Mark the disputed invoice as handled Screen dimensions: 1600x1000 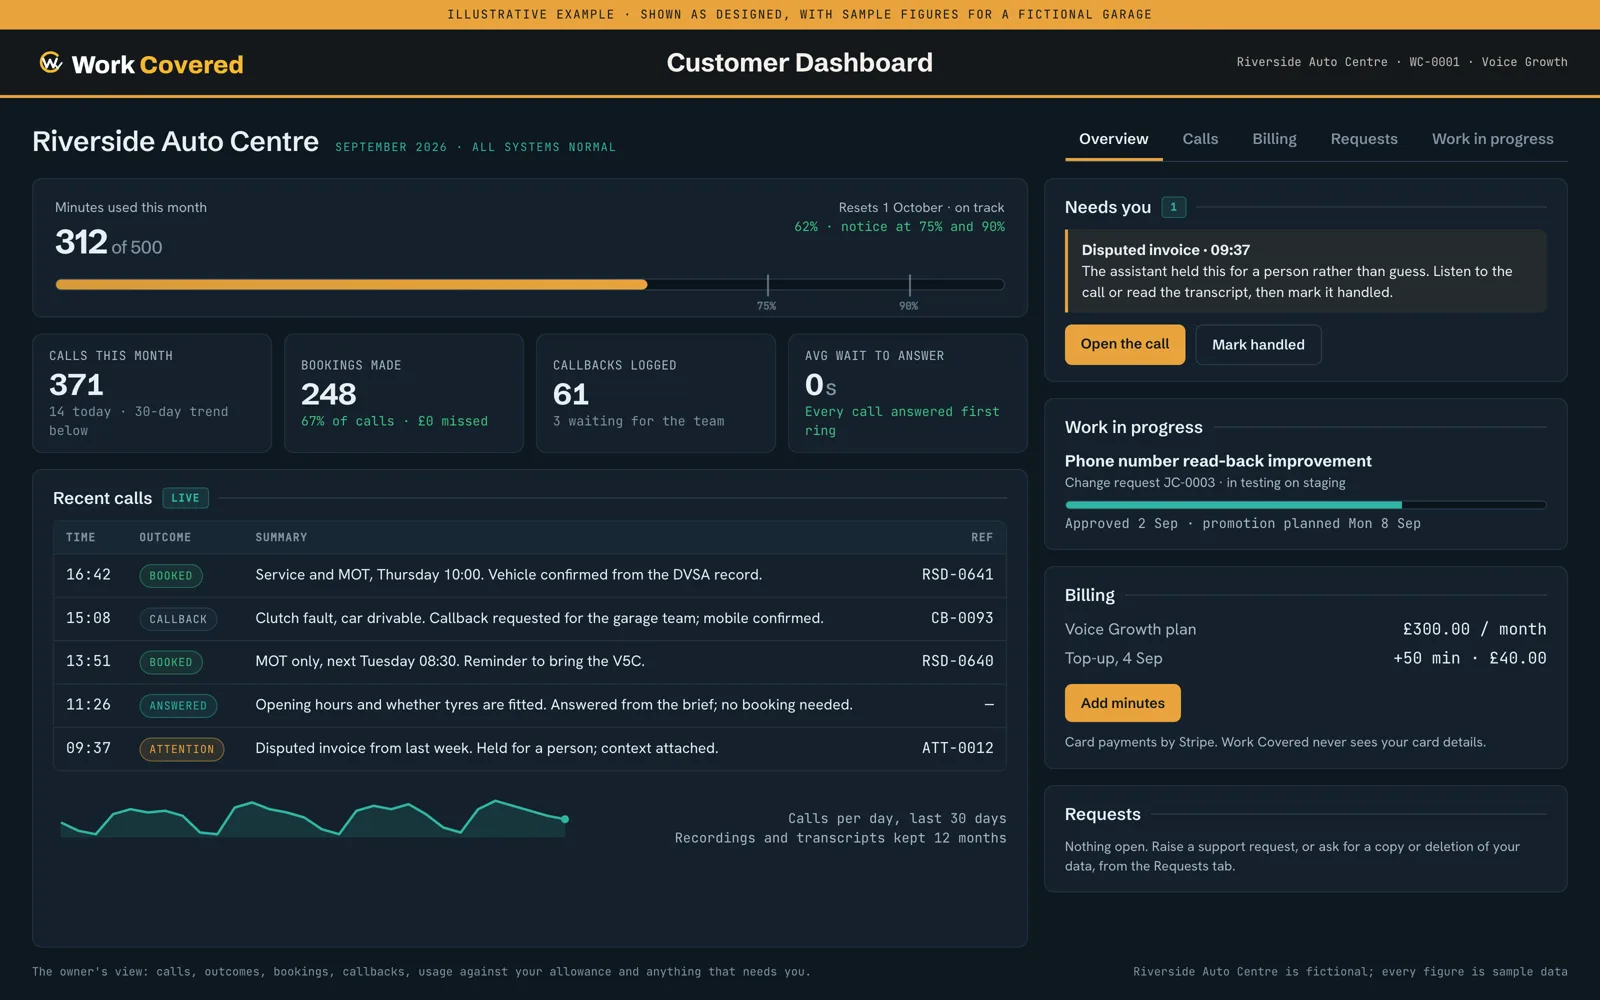1258,344
